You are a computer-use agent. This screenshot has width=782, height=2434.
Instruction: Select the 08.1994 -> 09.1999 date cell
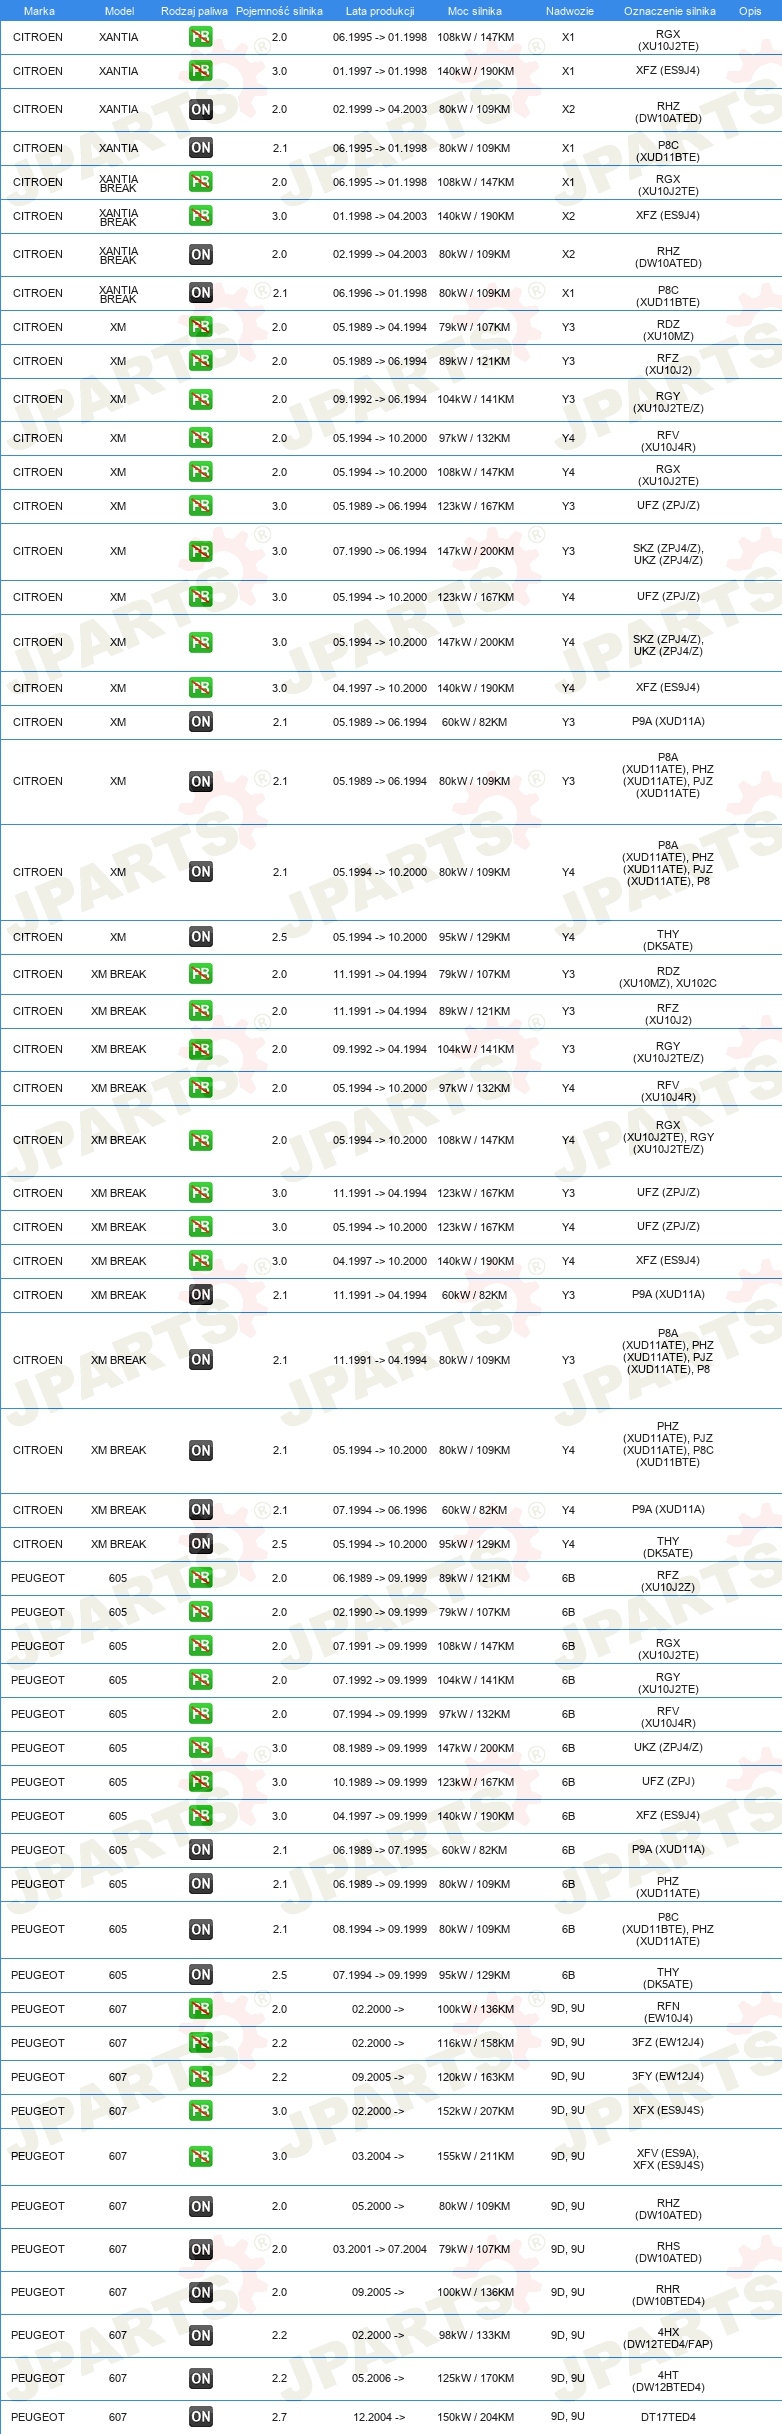[x=380, y=1929]
